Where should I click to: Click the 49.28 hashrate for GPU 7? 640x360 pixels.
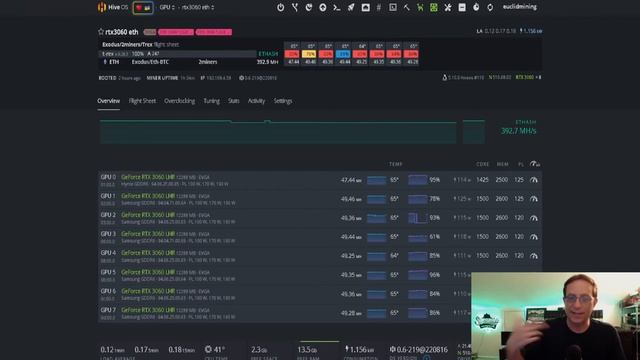[x=351, y=313]
